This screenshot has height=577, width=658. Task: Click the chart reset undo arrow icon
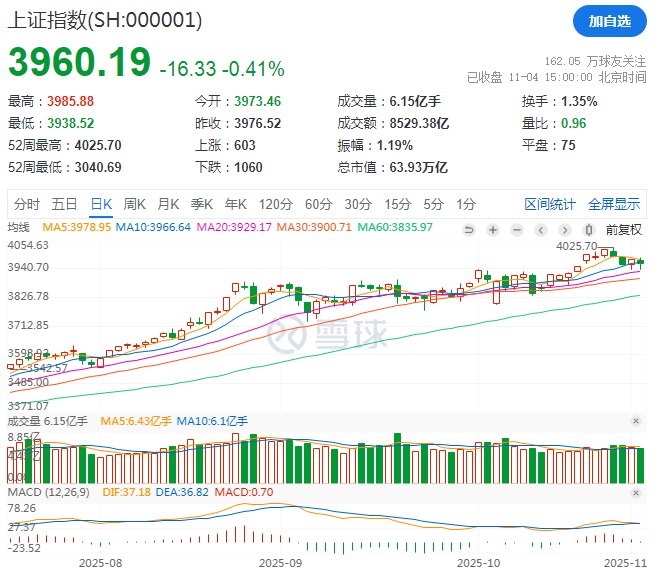[469, 230]
